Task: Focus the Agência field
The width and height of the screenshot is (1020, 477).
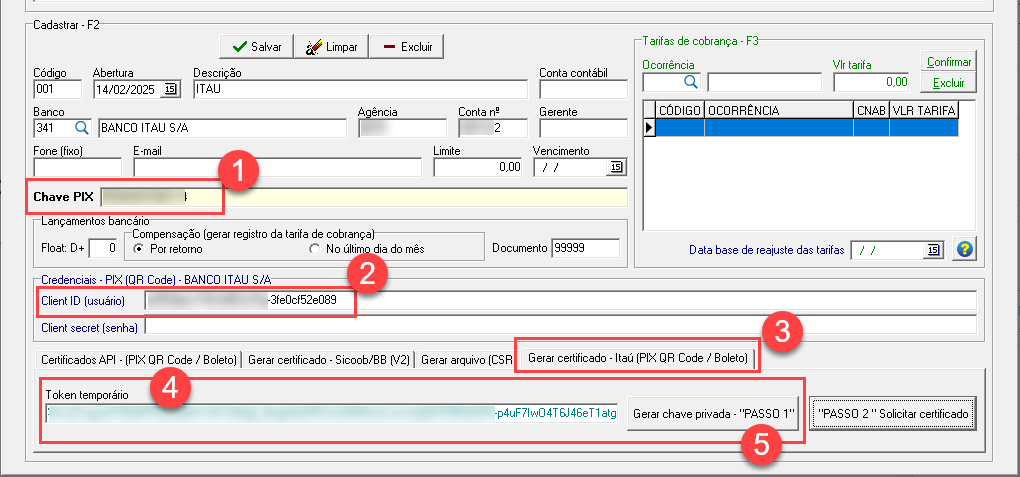Action: tap(403, 128)
